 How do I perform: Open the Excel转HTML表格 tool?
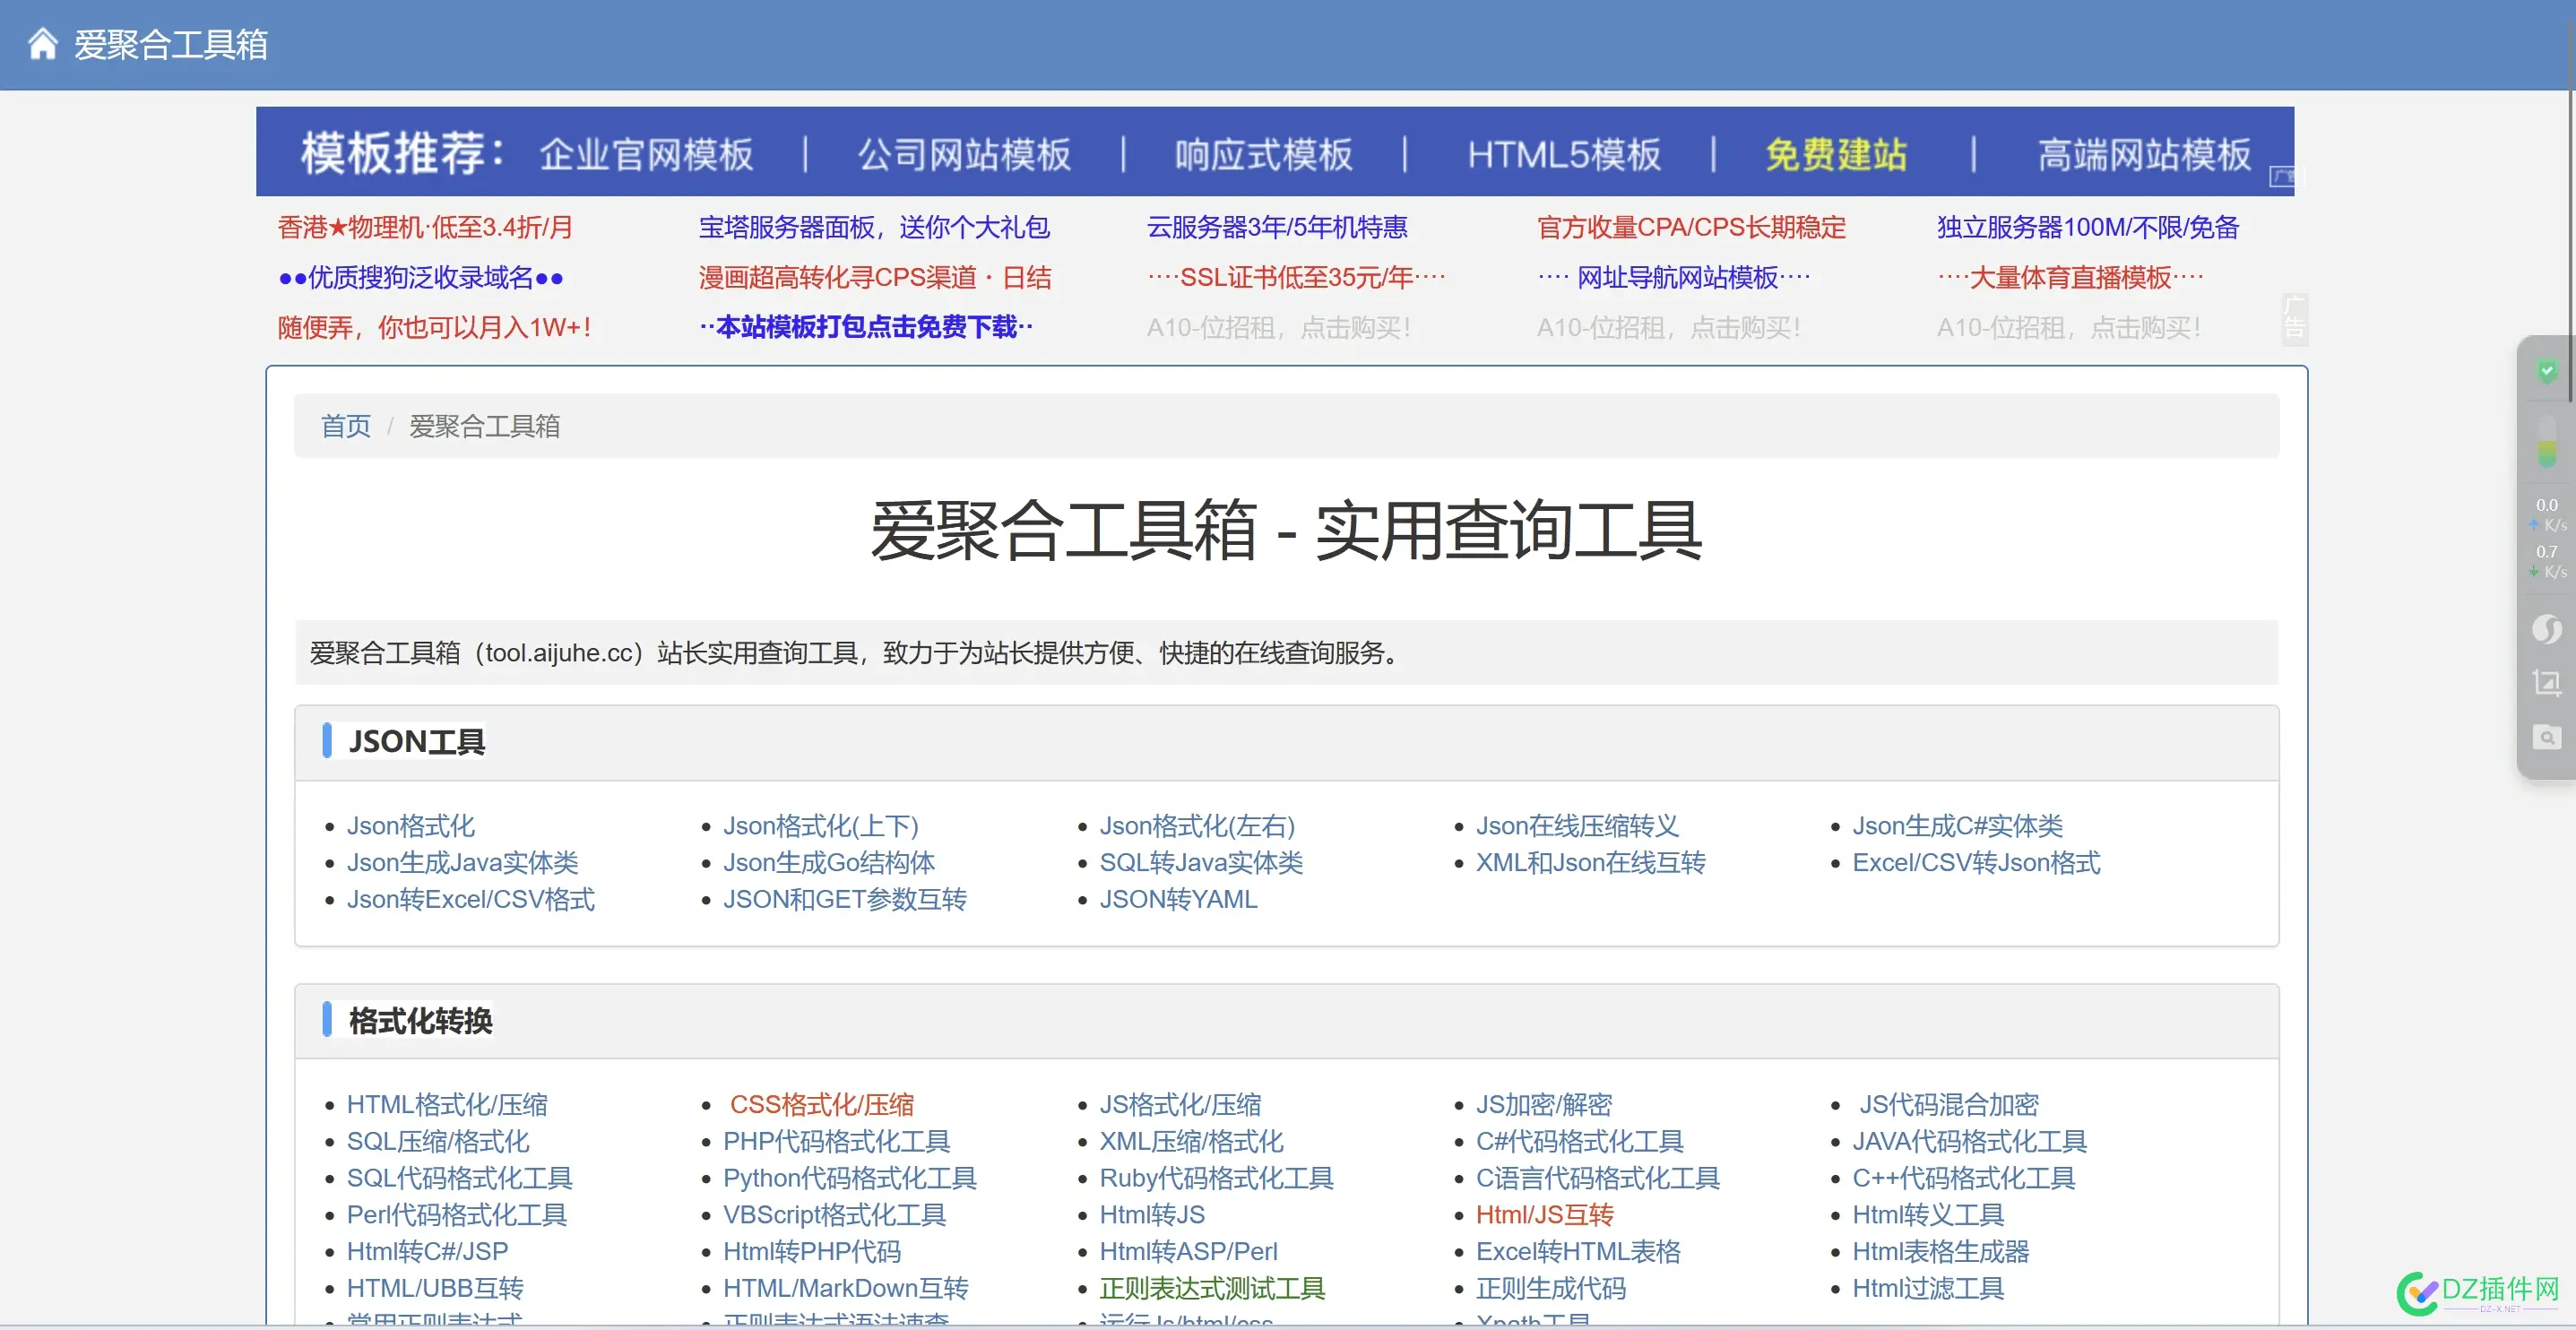(1578, 1252)
